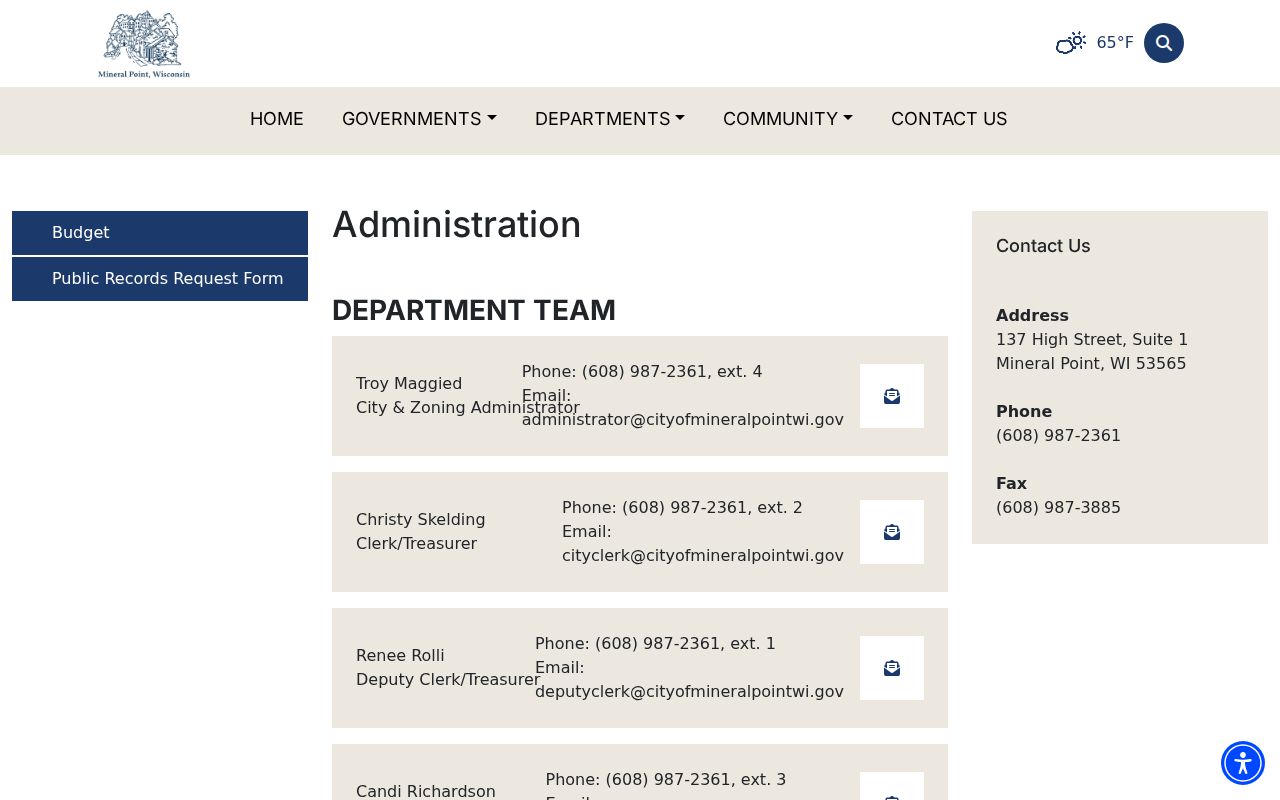Click the Deputy Clerk/Treasurer title

(x=448, y=680)
